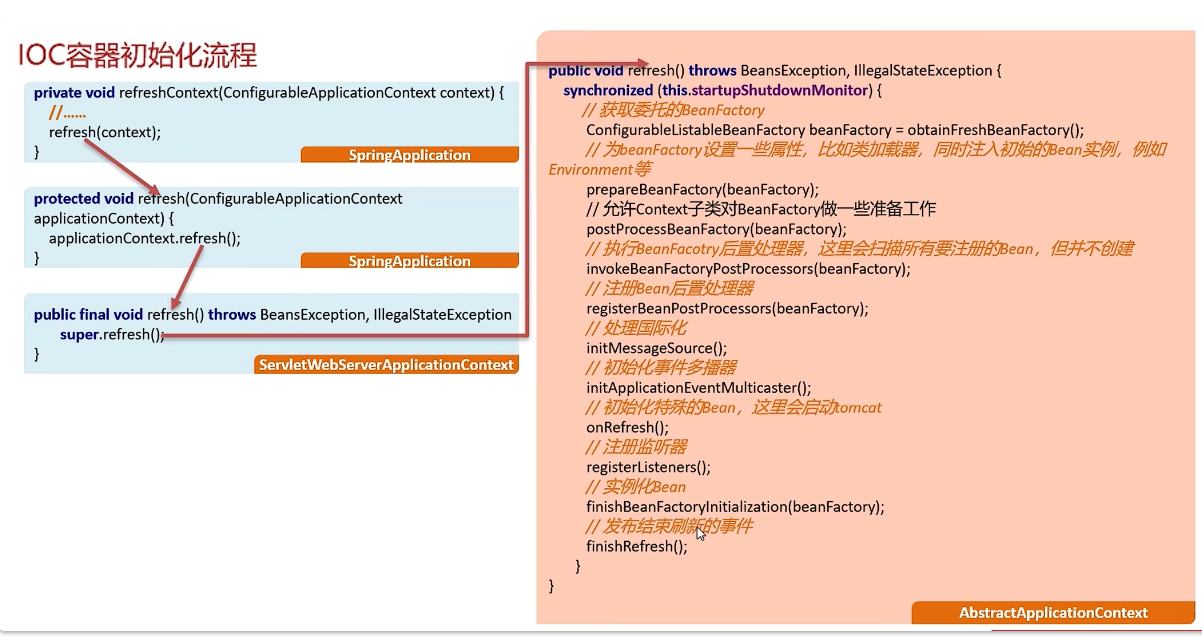
Task: Click the registerBeanPostProcessors(beanFactory) line
Action: click(727, 308)
